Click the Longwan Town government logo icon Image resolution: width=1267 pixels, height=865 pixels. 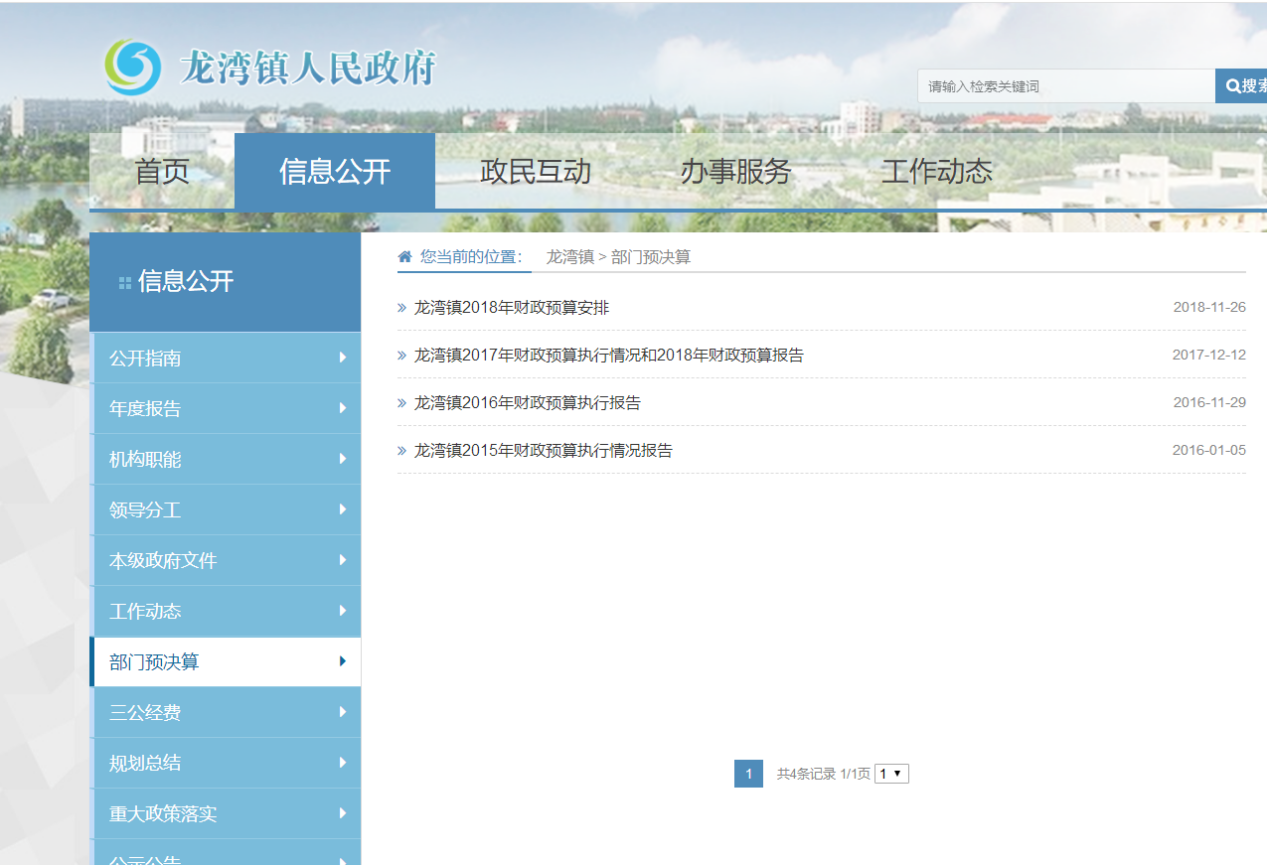coord(133,67)
